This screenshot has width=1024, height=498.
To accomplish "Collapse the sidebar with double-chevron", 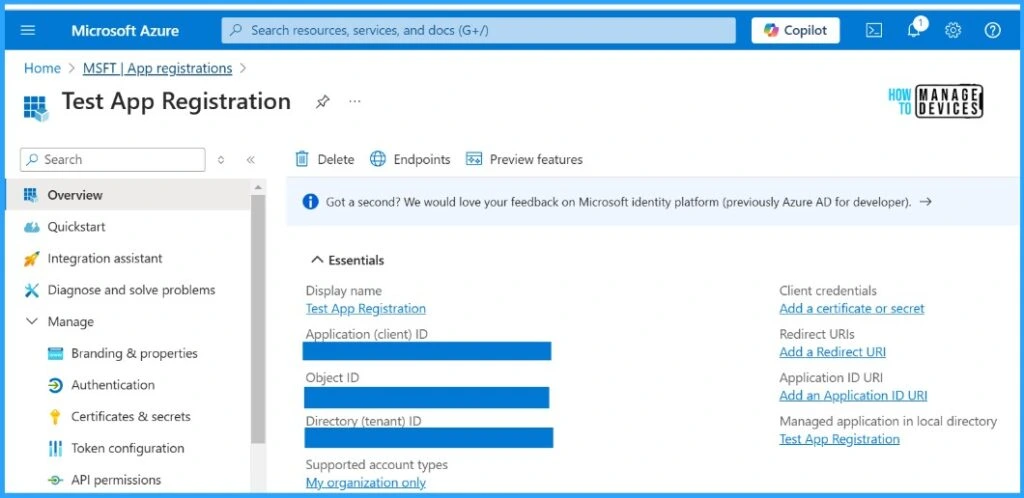I will point(251,160).
